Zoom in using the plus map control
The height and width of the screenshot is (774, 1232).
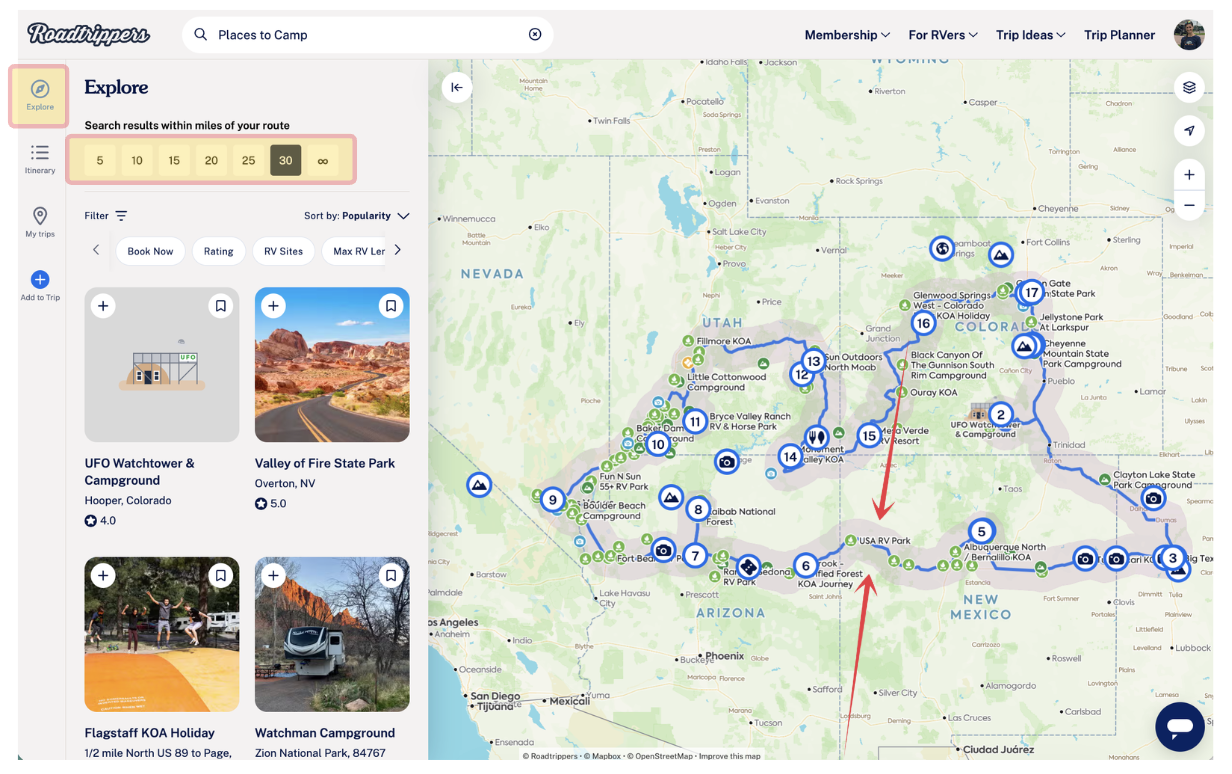tap(1189, 174)
